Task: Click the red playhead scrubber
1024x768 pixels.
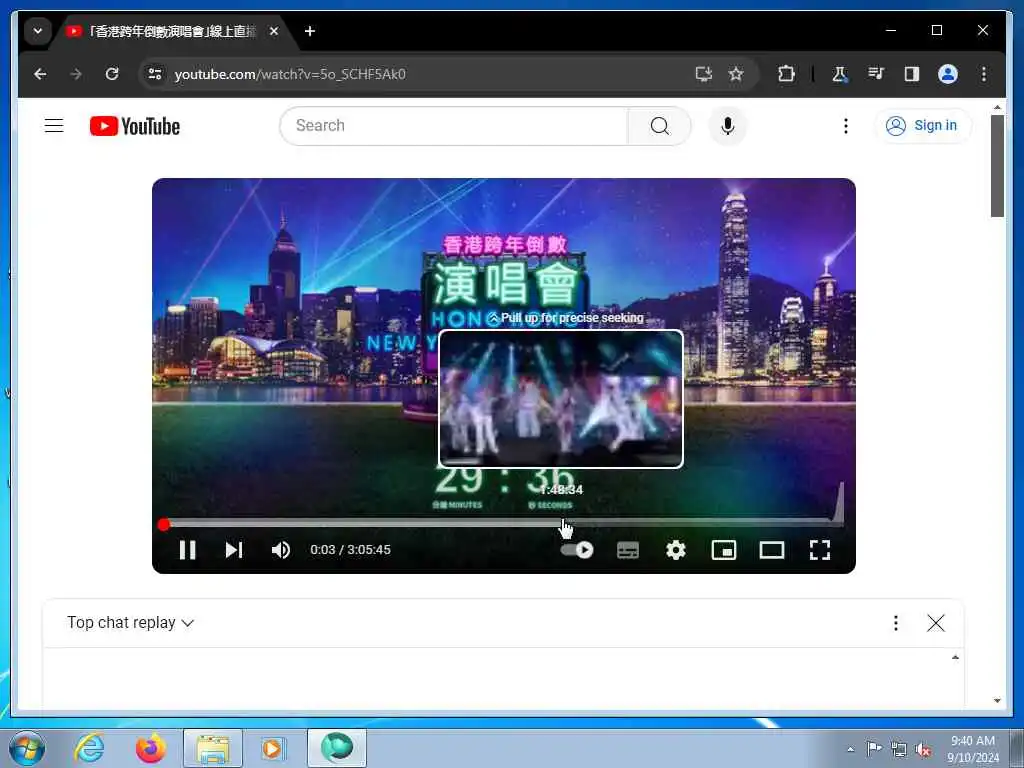Action: 164,524
